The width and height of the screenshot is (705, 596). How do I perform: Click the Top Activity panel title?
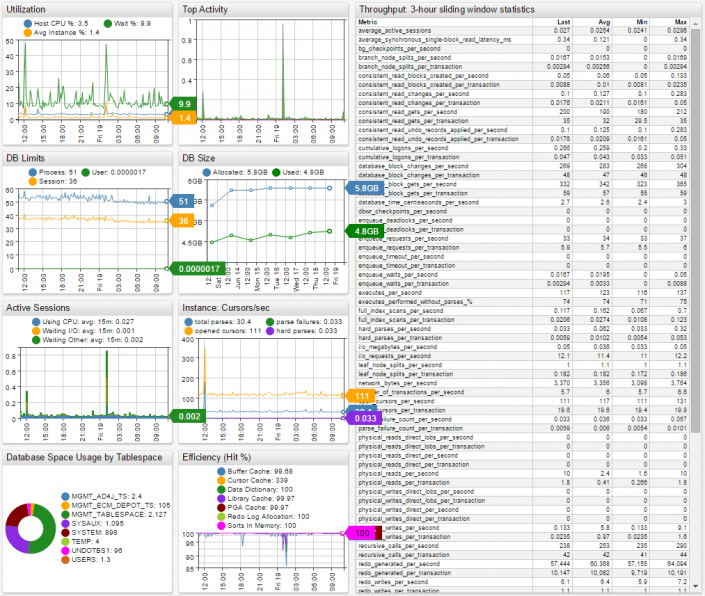205,8
